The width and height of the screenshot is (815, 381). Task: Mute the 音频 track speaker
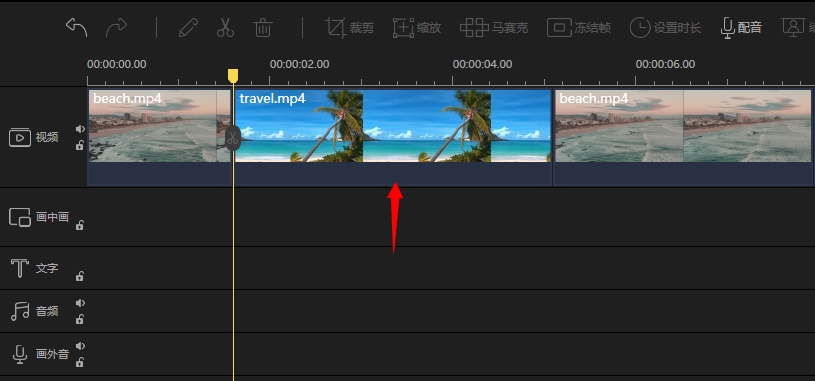click(x=80, y=303)
